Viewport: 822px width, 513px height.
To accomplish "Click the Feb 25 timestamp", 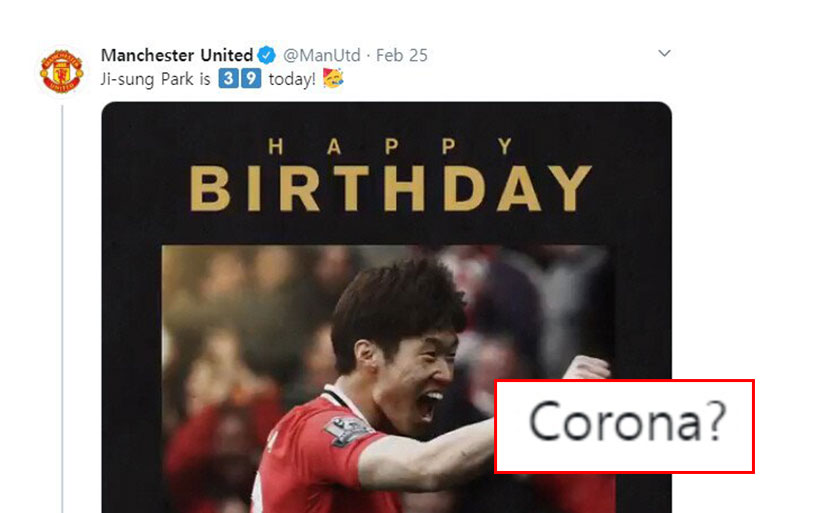I will pyautogui.click(x=402, y=55).
